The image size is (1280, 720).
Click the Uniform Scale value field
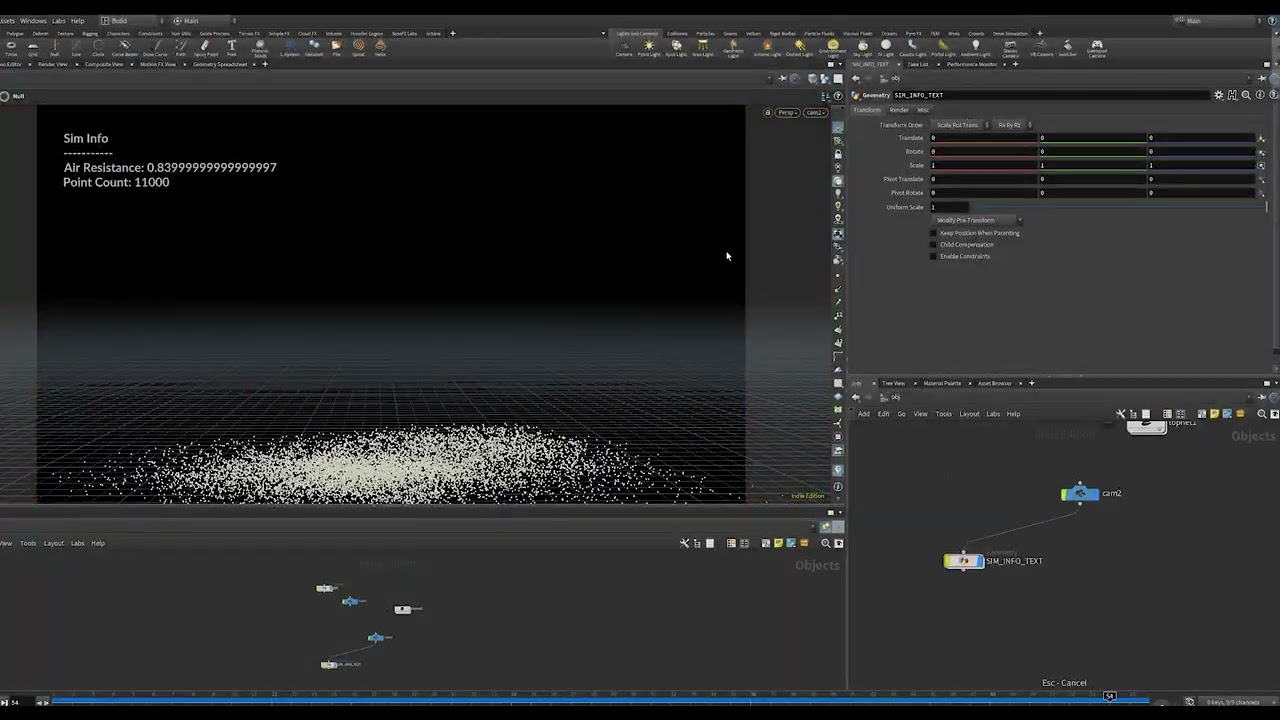(949, 207)
